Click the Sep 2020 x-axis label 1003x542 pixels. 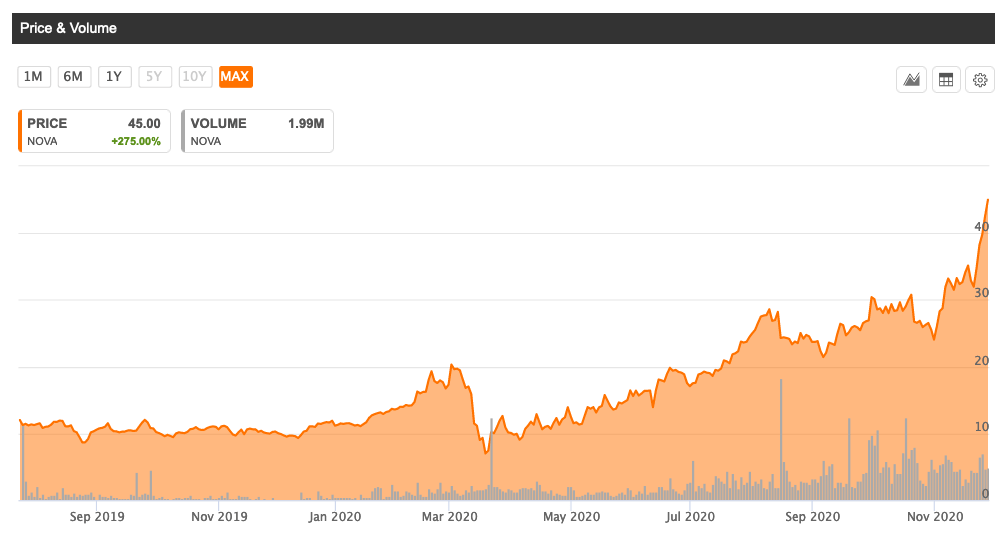click(x=812, y=517)
